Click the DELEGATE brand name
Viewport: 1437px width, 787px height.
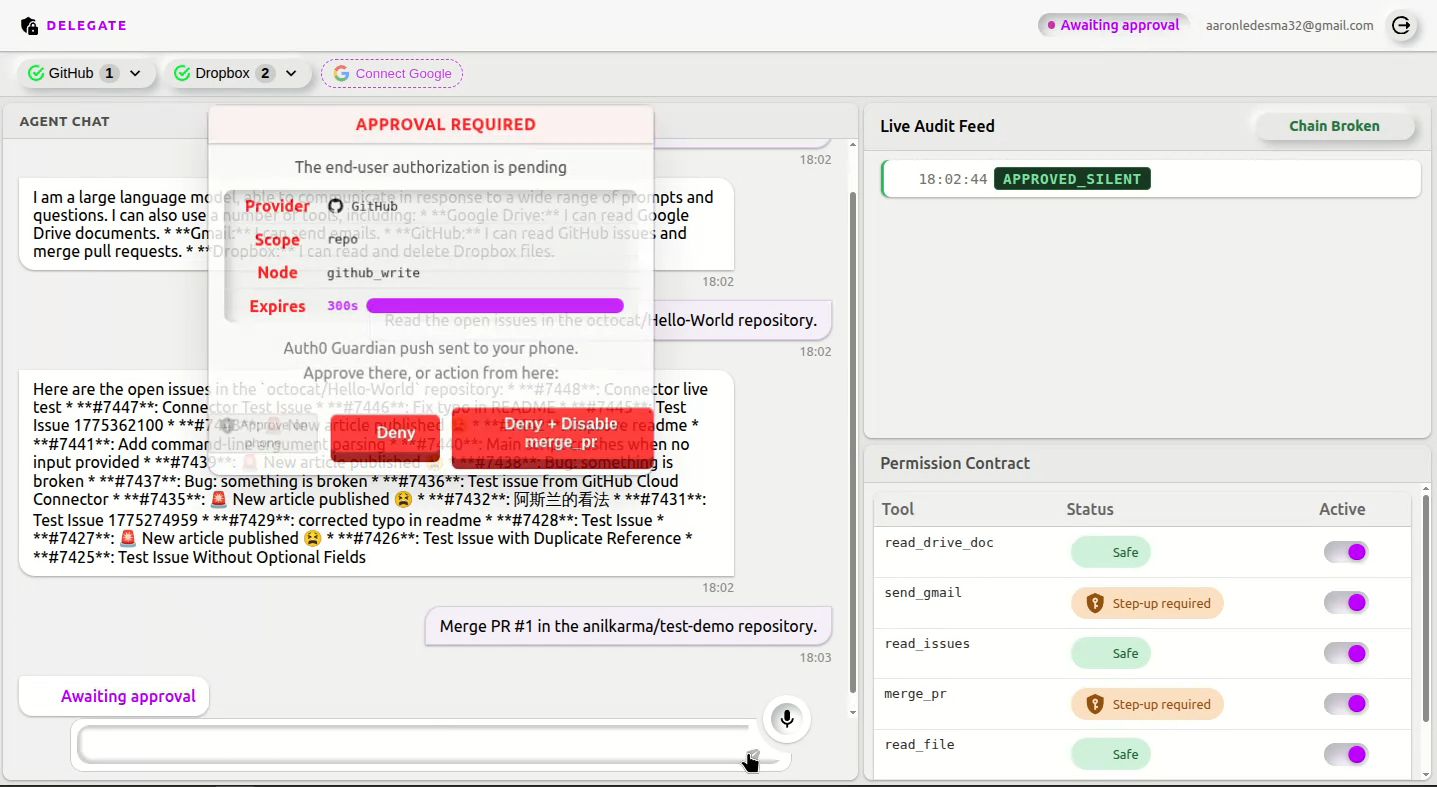point(87,26)
